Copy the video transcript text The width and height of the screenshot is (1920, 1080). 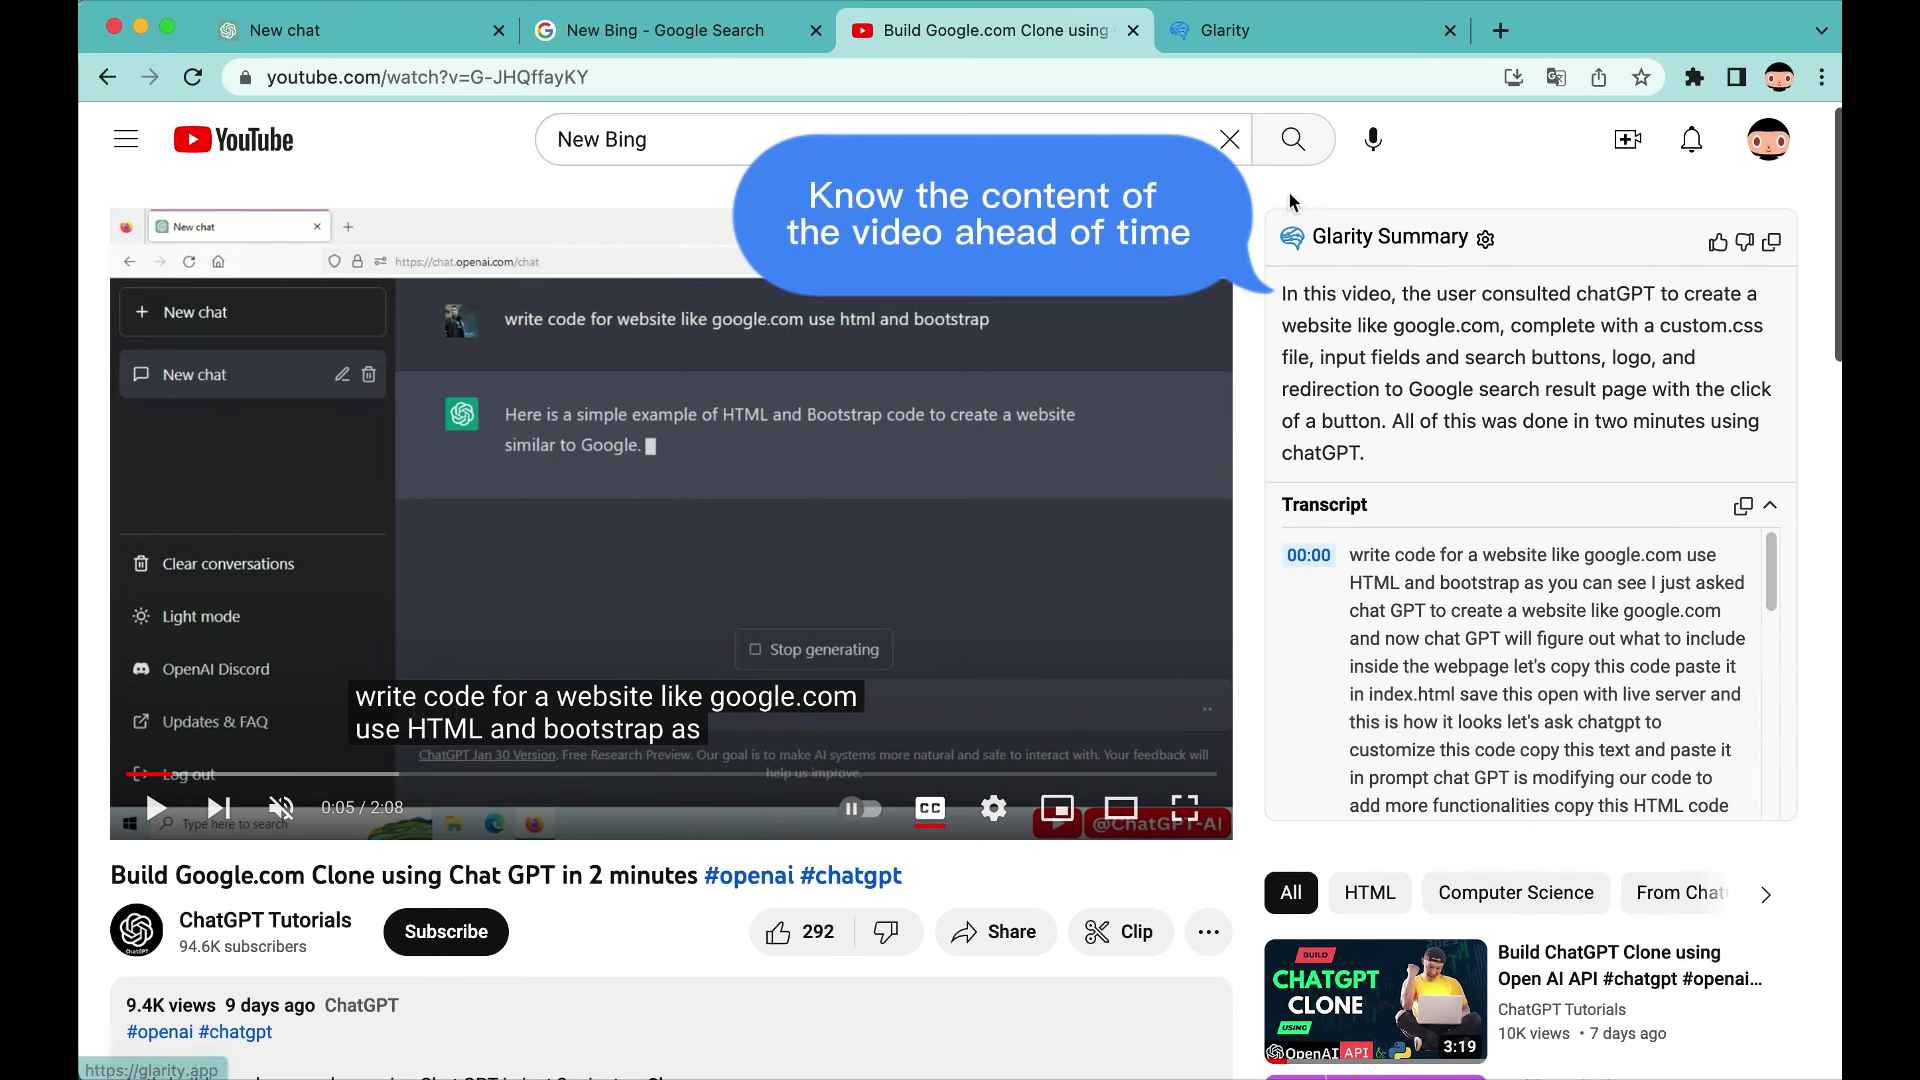(1742, 506)
